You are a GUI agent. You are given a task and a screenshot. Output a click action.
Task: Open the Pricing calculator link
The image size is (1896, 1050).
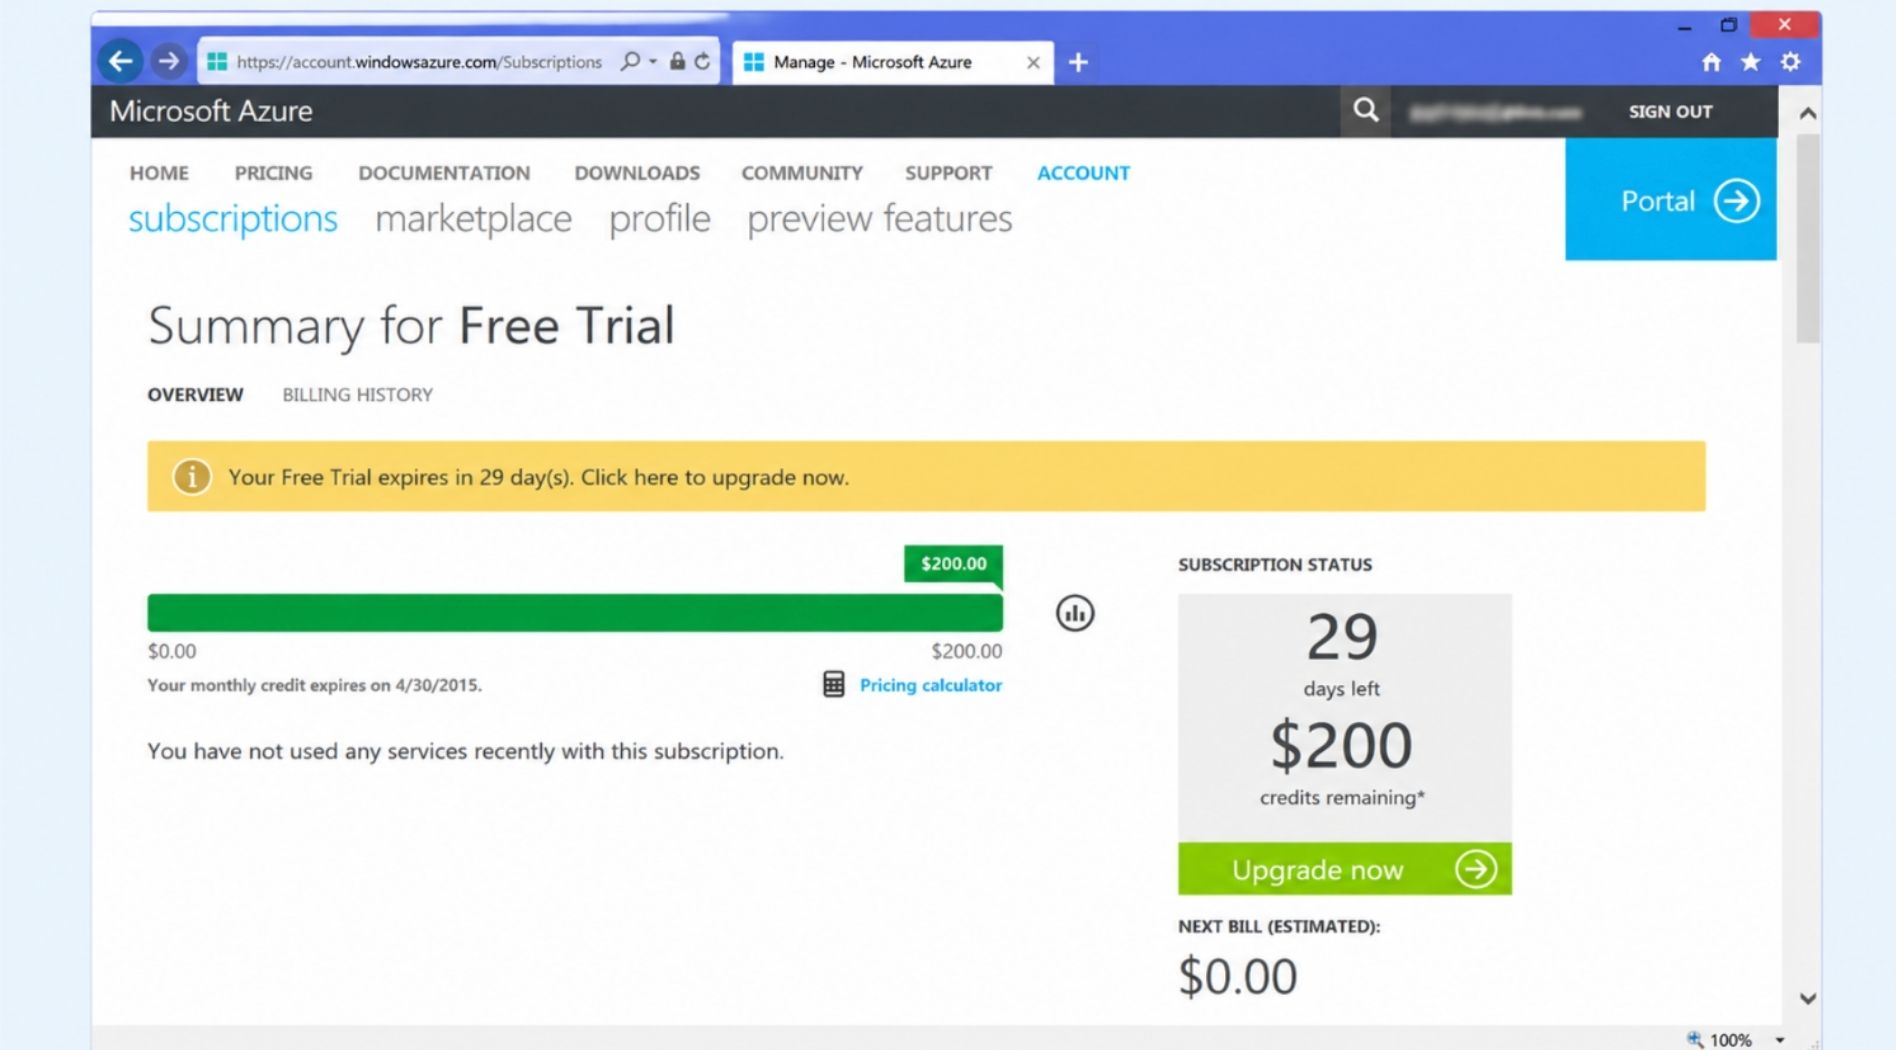pyautogui.click(x=930, y=685)
